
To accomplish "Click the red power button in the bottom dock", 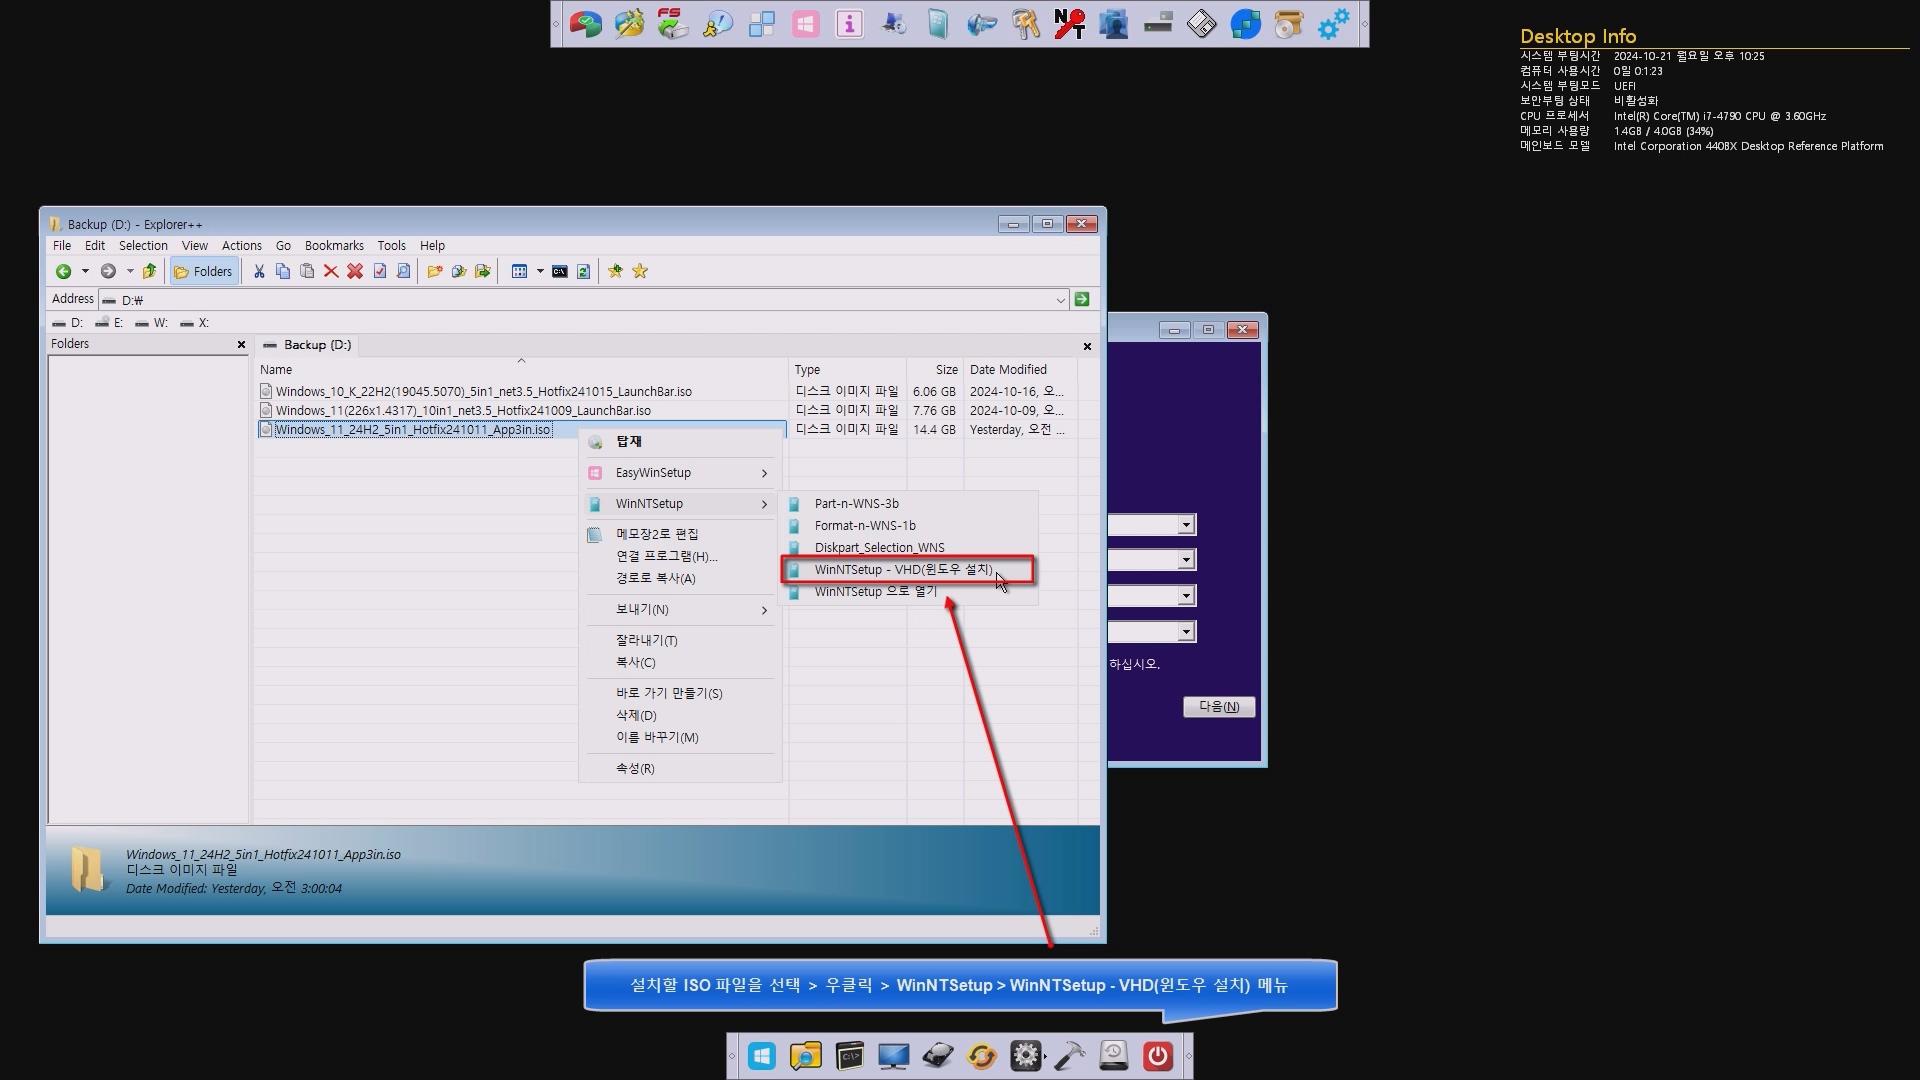I will coord(1158,1056).
